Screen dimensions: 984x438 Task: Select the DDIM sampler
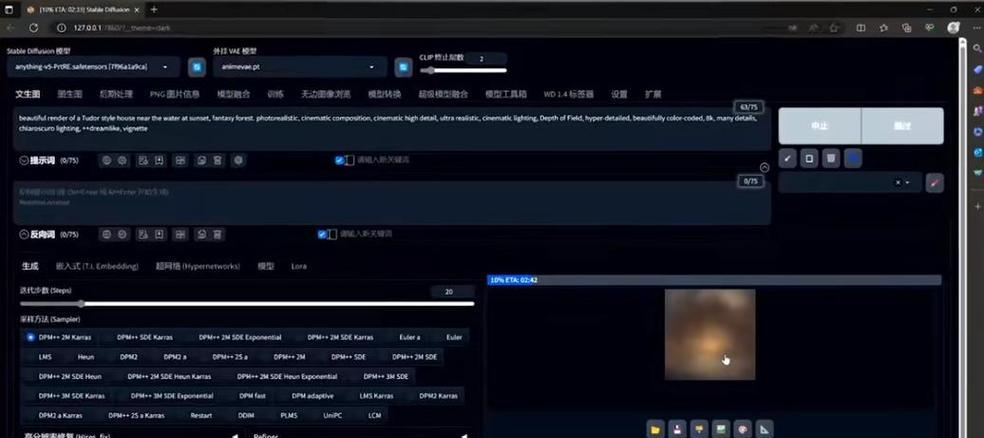coord(246,415)
